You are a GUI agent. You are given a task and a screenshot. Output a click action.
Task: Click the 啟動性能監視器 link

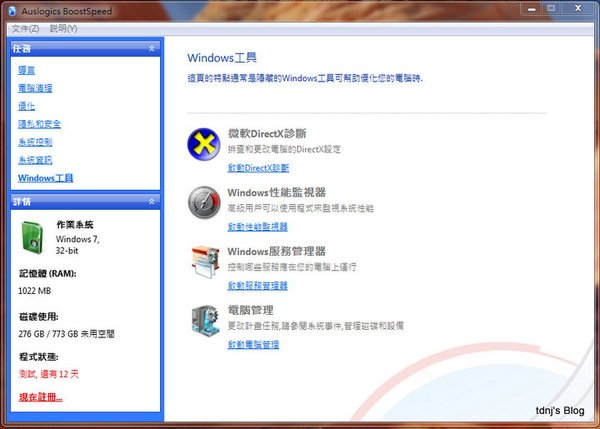pyautogui.click(x=258, y=227)
